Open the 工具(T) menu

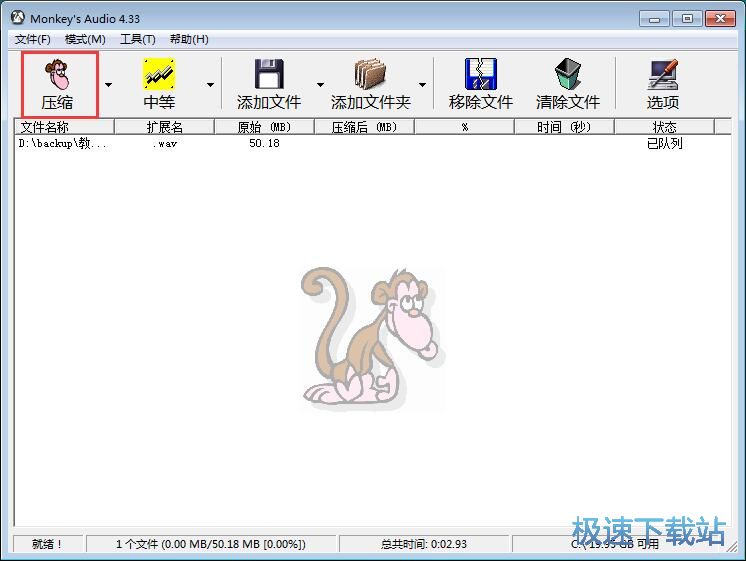[137, 39]
